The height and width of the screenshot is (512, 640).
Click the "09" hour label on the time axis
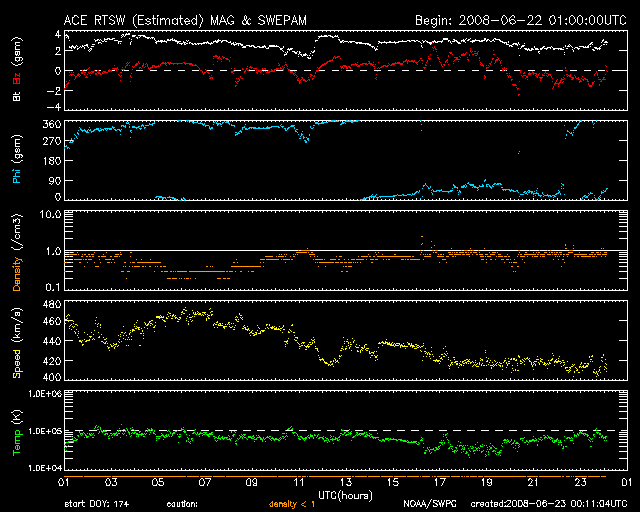pos(252,483)
